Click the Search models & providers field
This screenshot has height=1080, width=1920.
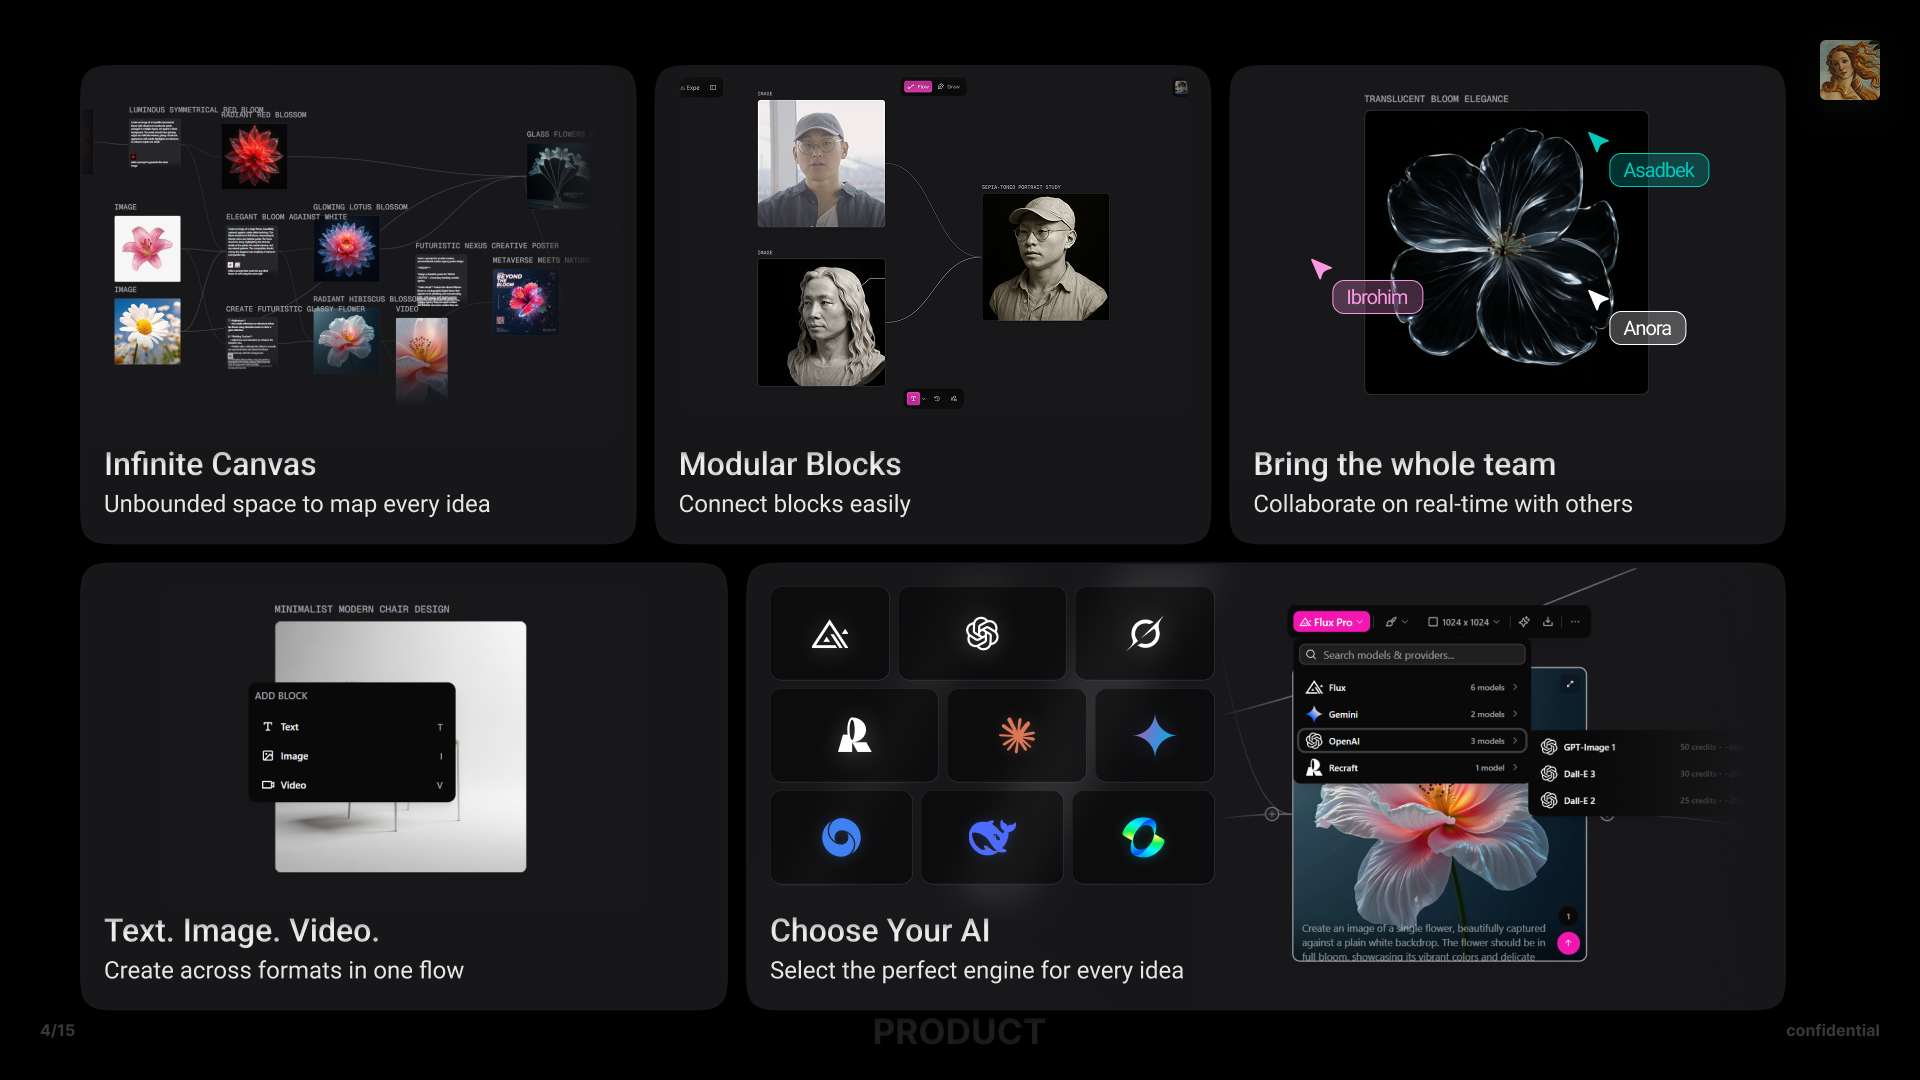[x=1411, y=655]
